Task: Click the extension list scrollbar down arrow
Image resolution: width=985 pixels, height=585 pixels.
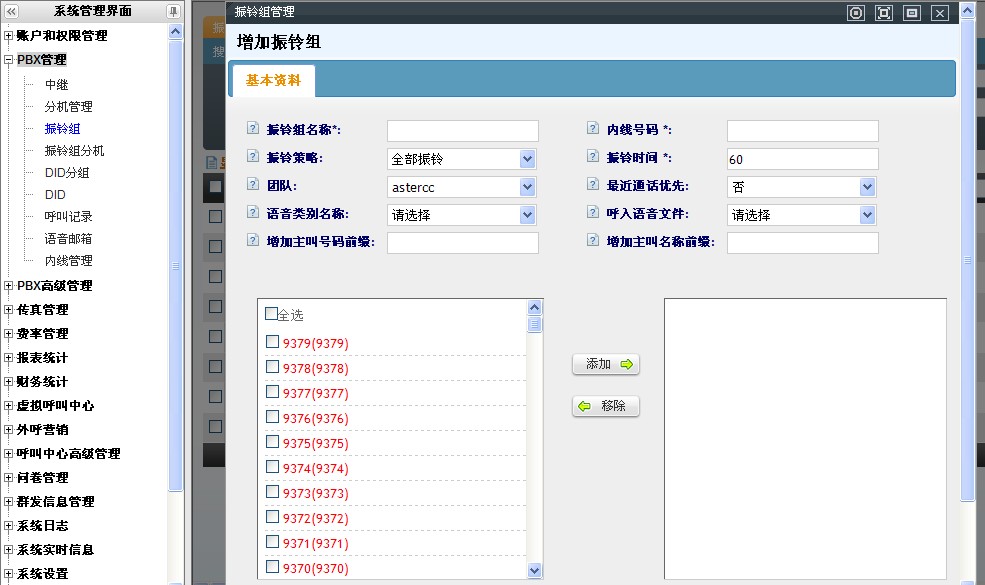Action: coord(534,570)
